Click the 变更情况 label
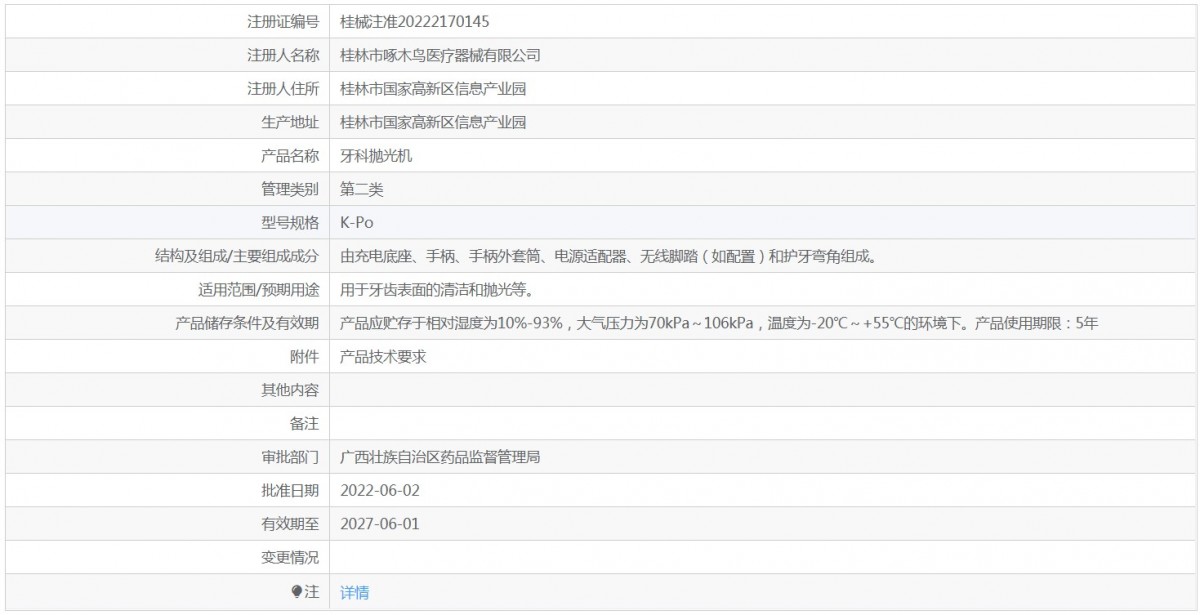1200x615 pixels. pos(290,558)
